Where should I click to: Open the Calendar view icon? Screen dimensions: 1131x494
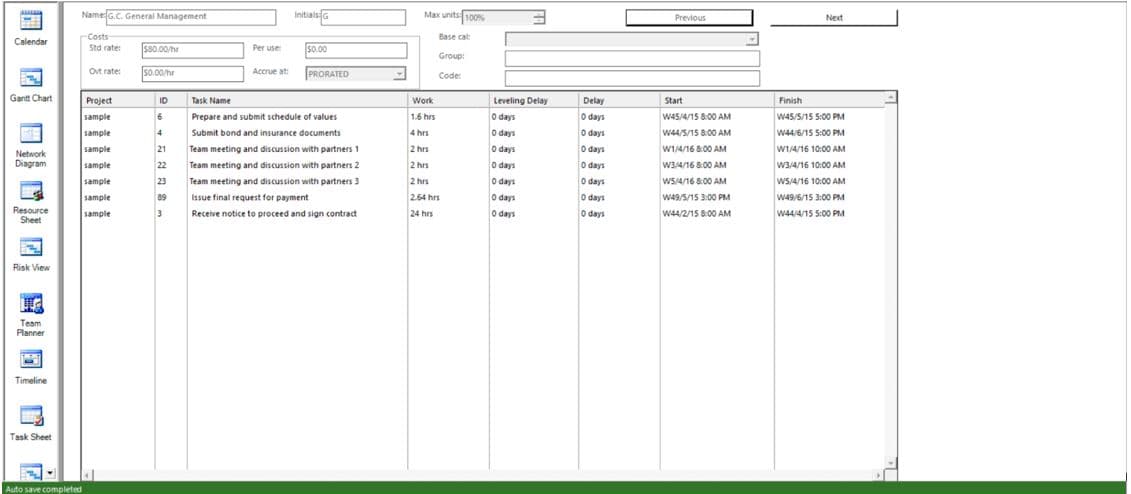coord(31,20)
